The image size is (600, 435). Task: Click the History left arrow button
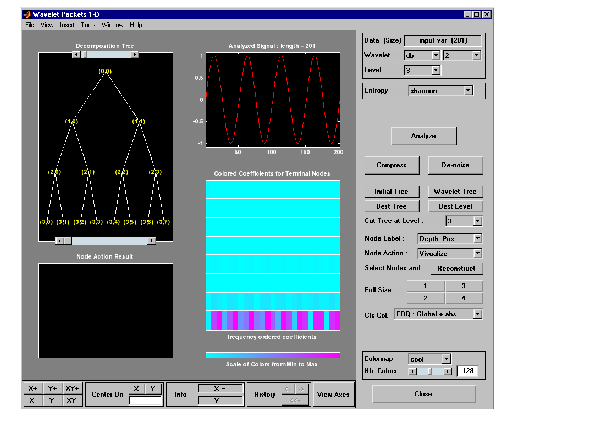click(x=287, y=388)
